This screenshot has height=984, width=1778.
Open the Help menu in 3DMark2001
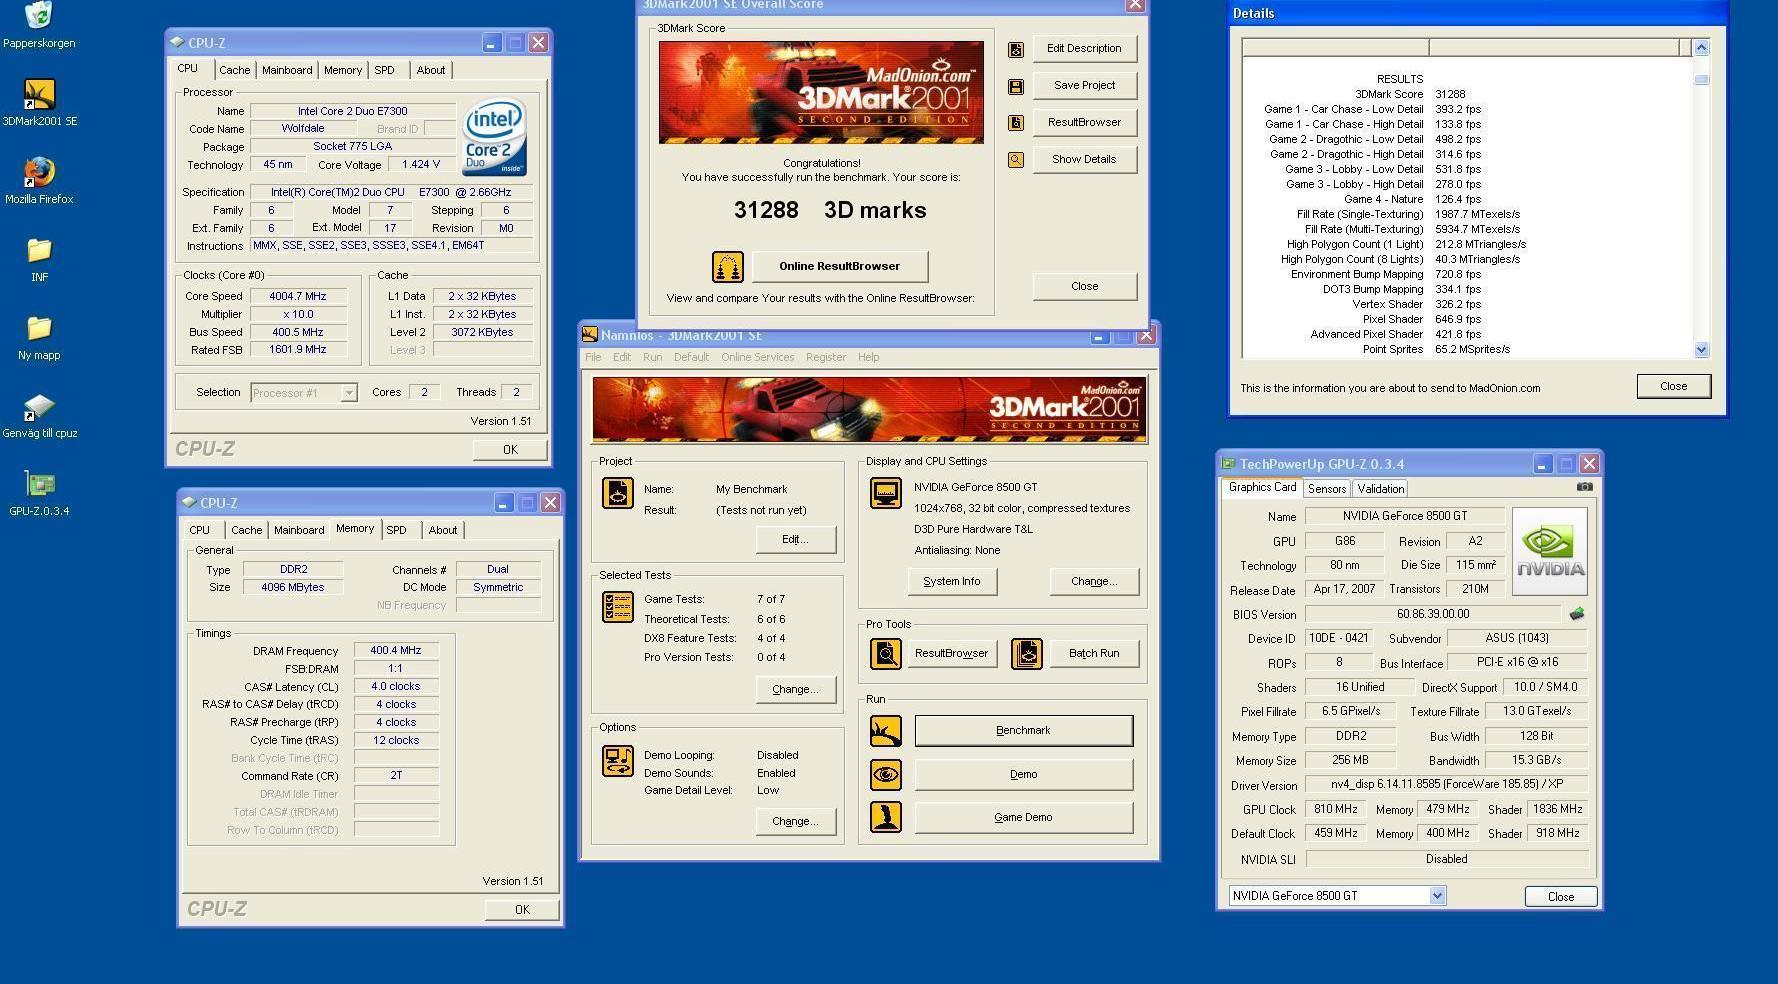[x=868, y=357]
